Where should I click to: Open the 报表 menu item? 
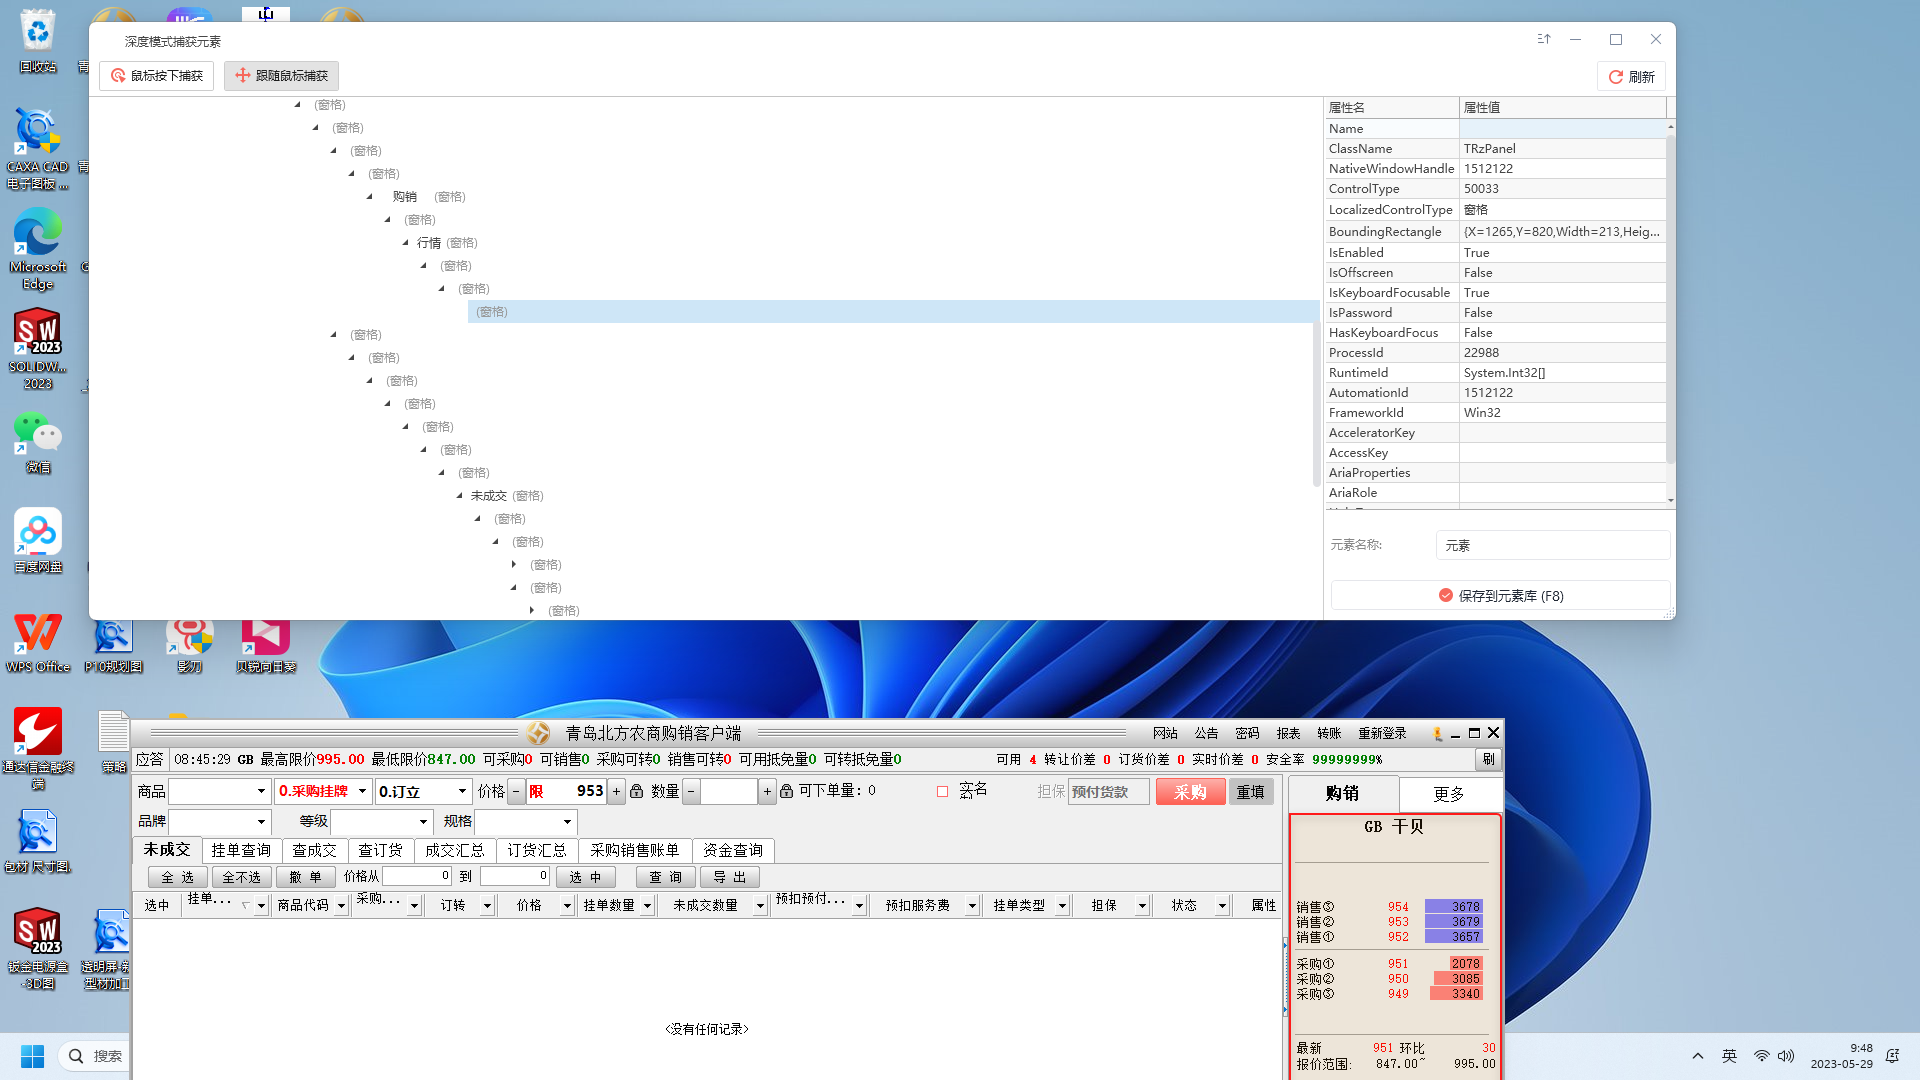(1288, 733)
